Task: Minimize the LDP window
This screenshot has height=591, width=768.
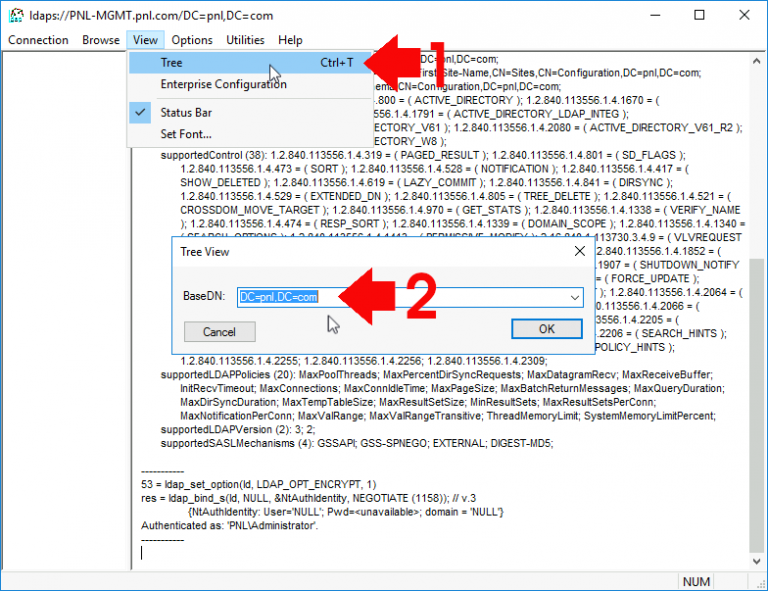Action: pos(654,16)
